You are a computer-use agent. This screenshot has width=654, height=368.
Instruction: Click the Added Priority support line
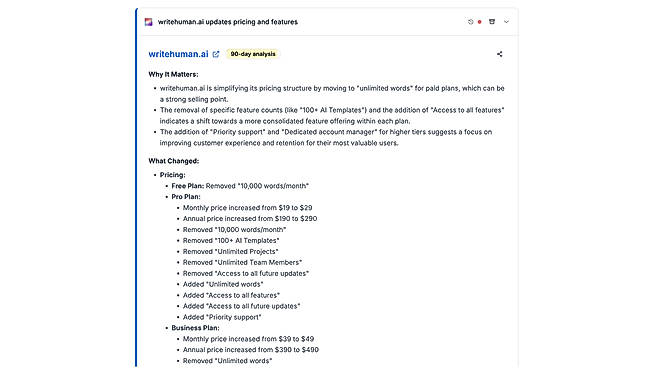pyautogui.click(x=222, y=317)
